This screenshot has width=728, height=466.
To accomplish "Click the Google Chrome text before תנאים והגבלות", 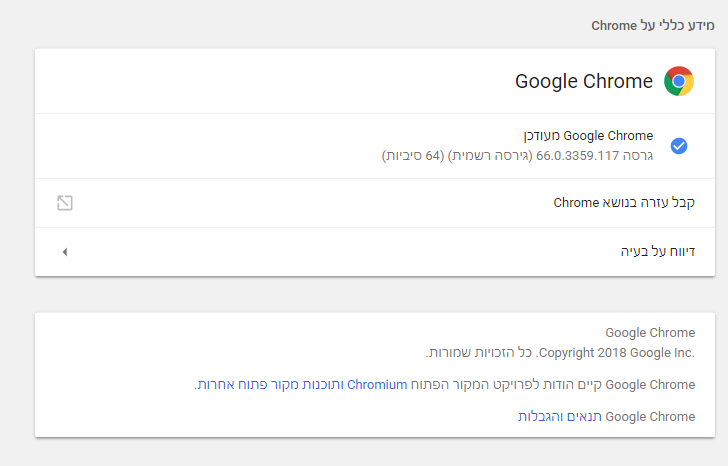I will point(650,416).
